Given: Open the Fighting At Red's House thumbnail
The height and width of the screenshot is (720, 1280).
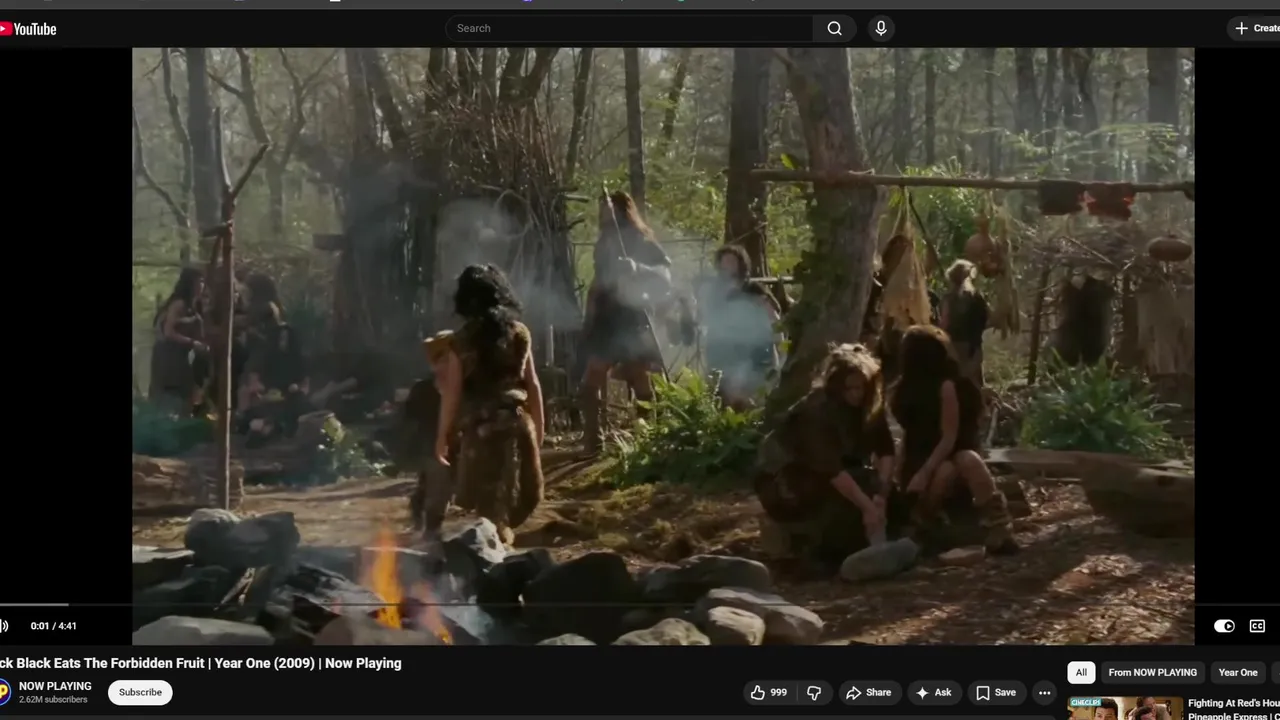Looking at the screenshot, I should [1124, 708].
